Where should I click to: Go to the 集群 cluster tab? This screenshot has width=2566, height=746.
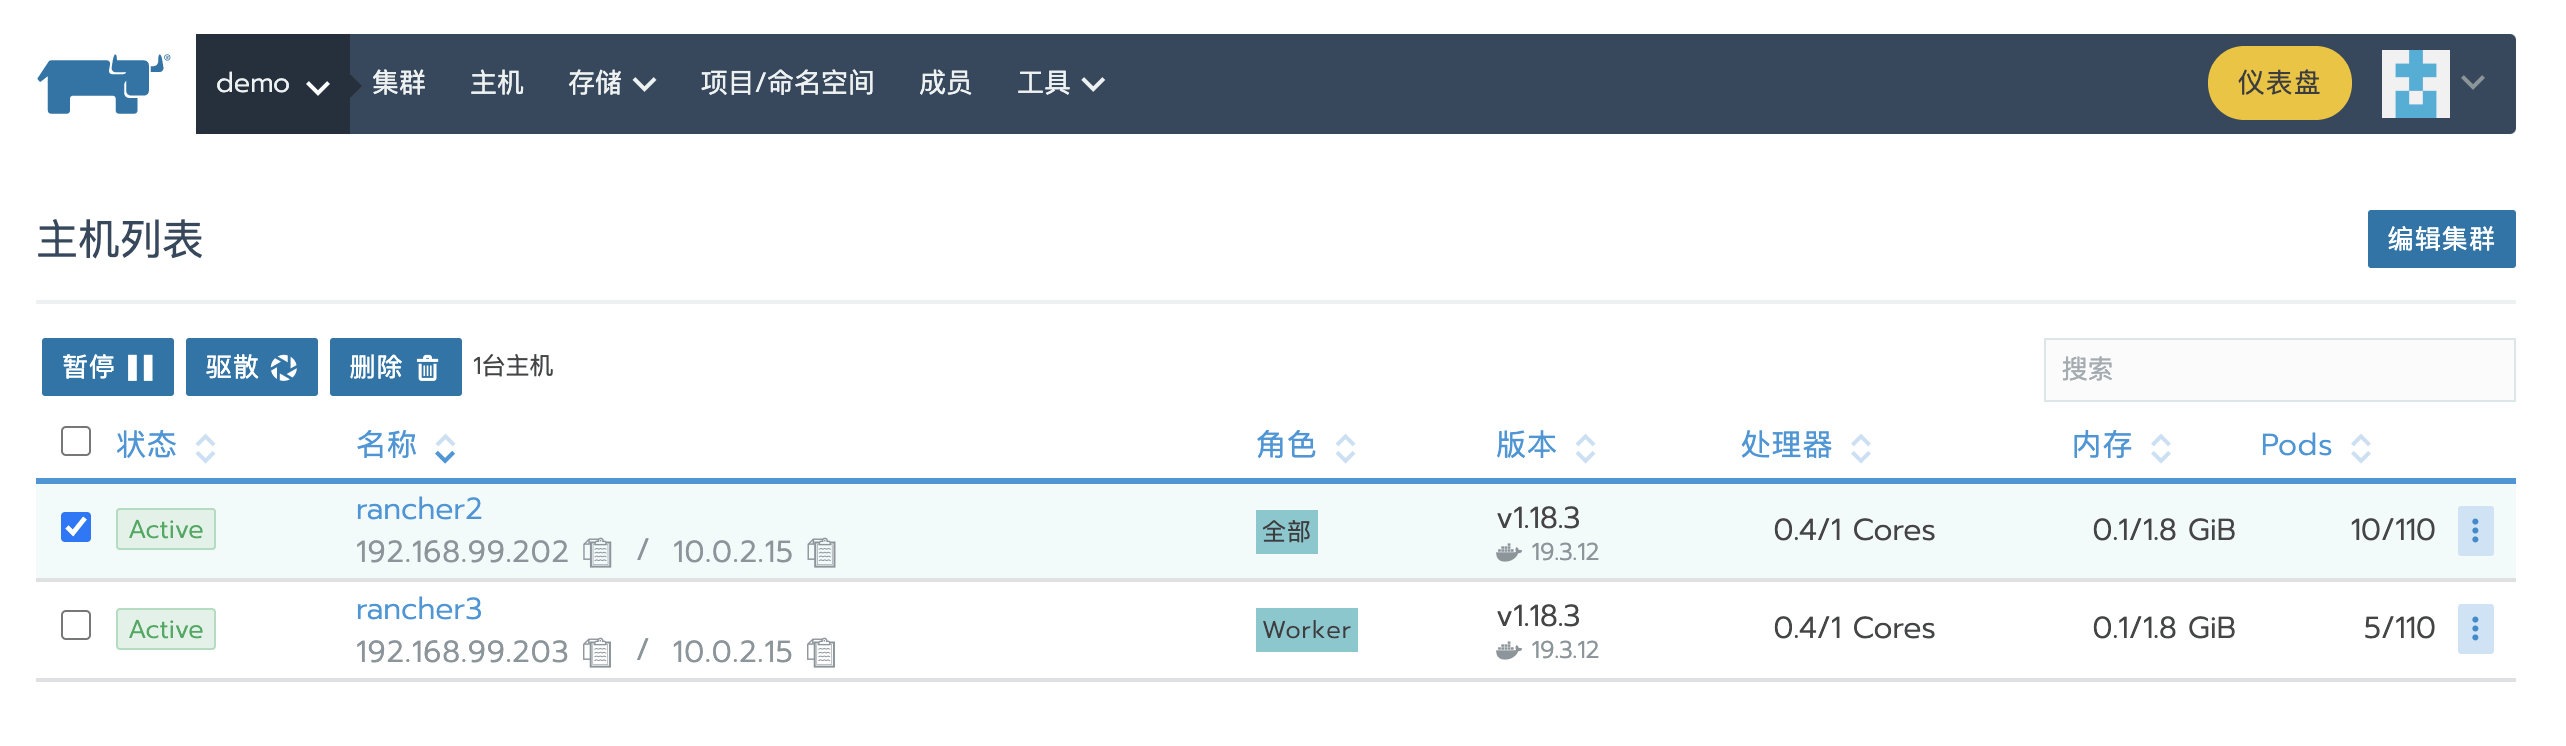coord(398,84)
